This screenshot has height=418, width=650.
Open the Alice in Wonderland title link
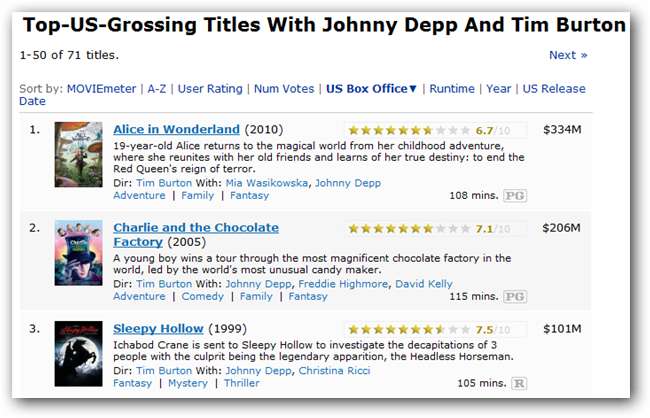click(176, 129)
